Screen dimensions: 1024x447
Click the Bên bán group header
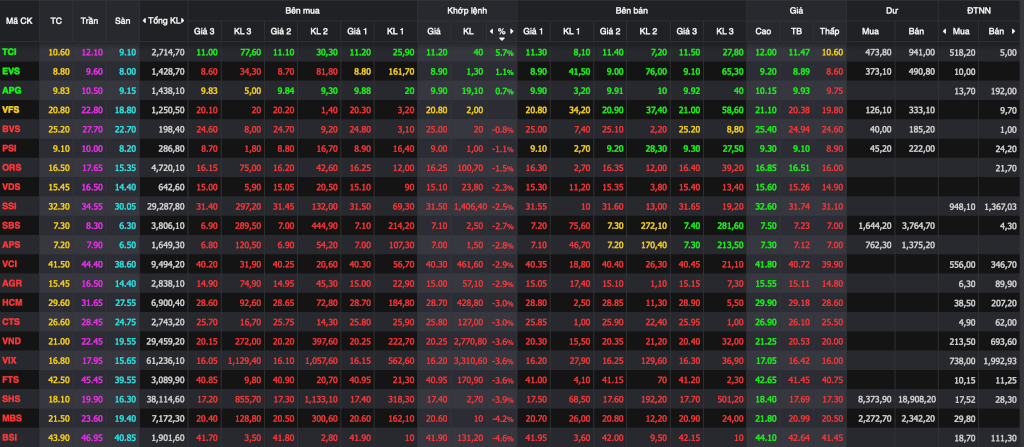(x=632, y=10)
